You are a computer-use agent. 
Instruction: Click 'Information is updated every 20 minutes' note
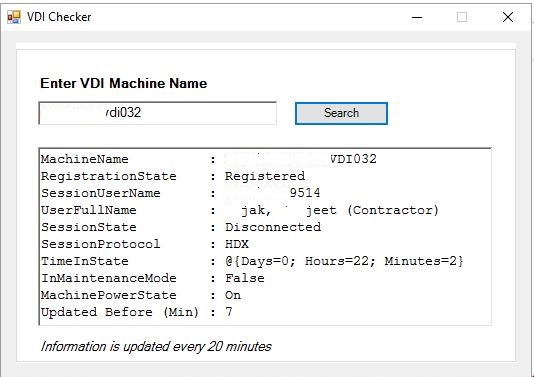point(156,347)
